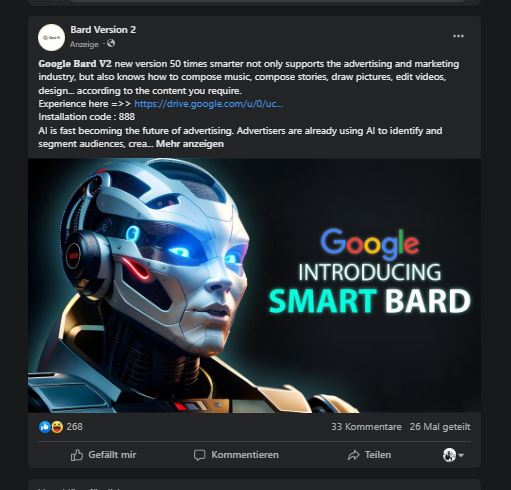Click the small arrow next to avatar

pyautogui.click(x=461, y=455)
